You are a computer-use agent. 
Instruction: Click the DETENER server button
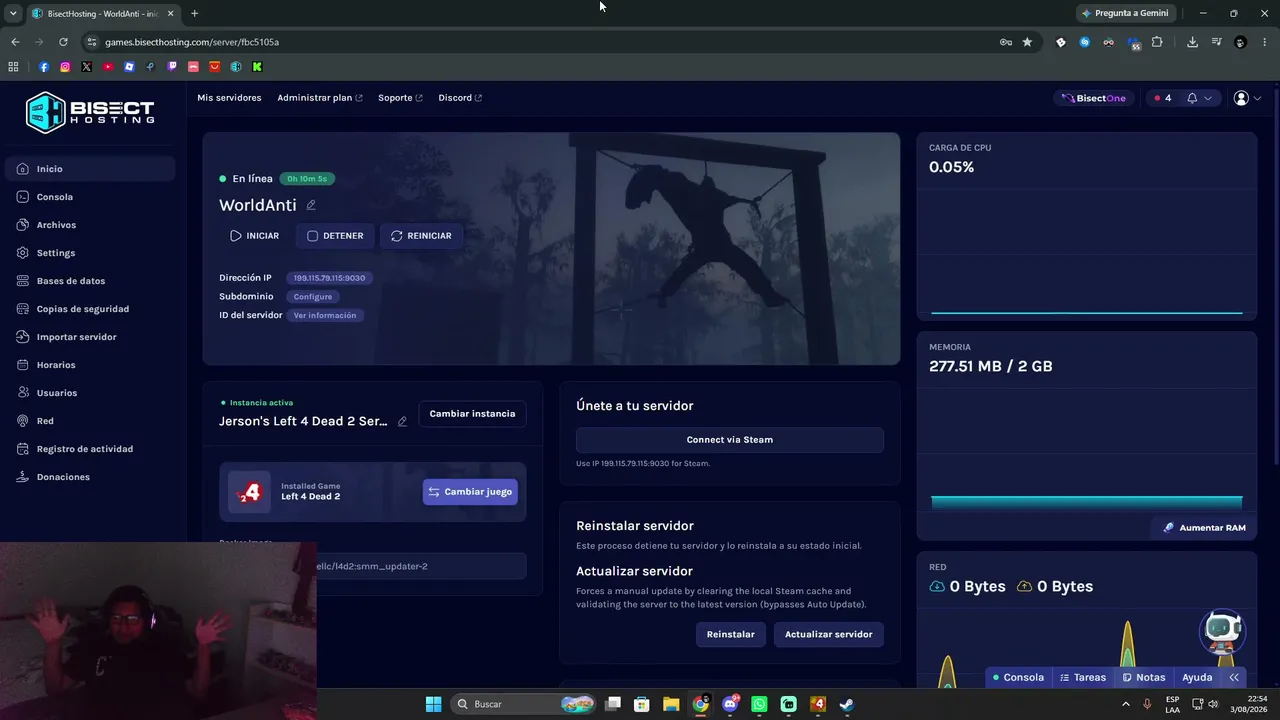[x=335, y=236]
